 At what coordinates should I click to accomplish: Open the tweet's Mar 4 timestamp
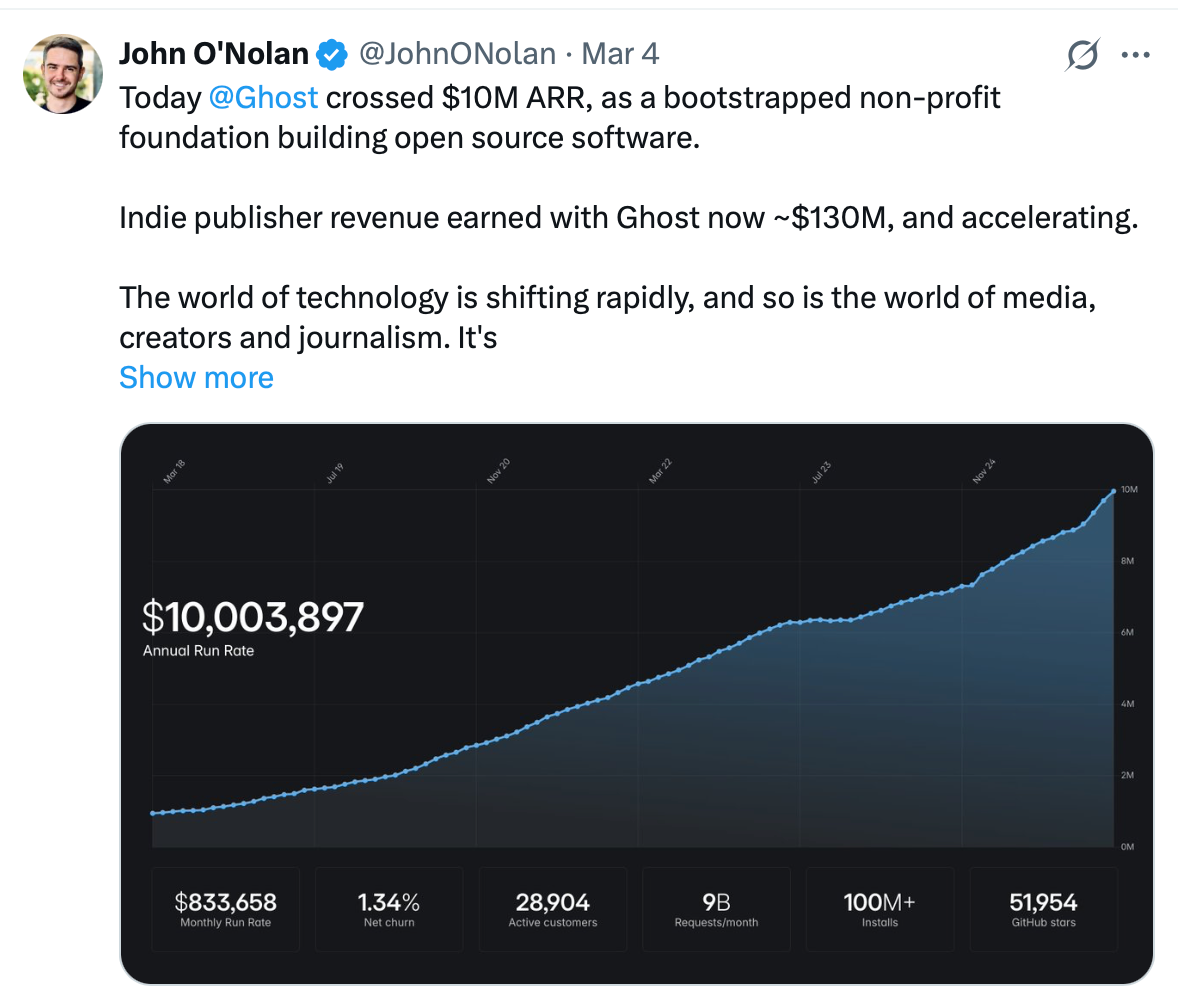click(620, 54)
